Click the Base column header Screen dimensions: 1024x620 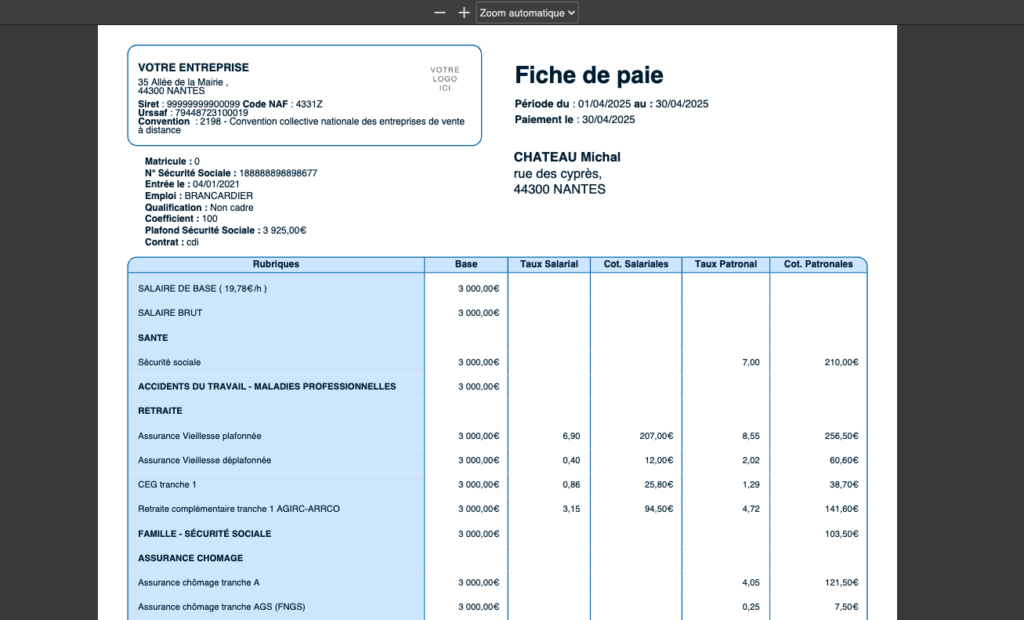tap(465, 264)
